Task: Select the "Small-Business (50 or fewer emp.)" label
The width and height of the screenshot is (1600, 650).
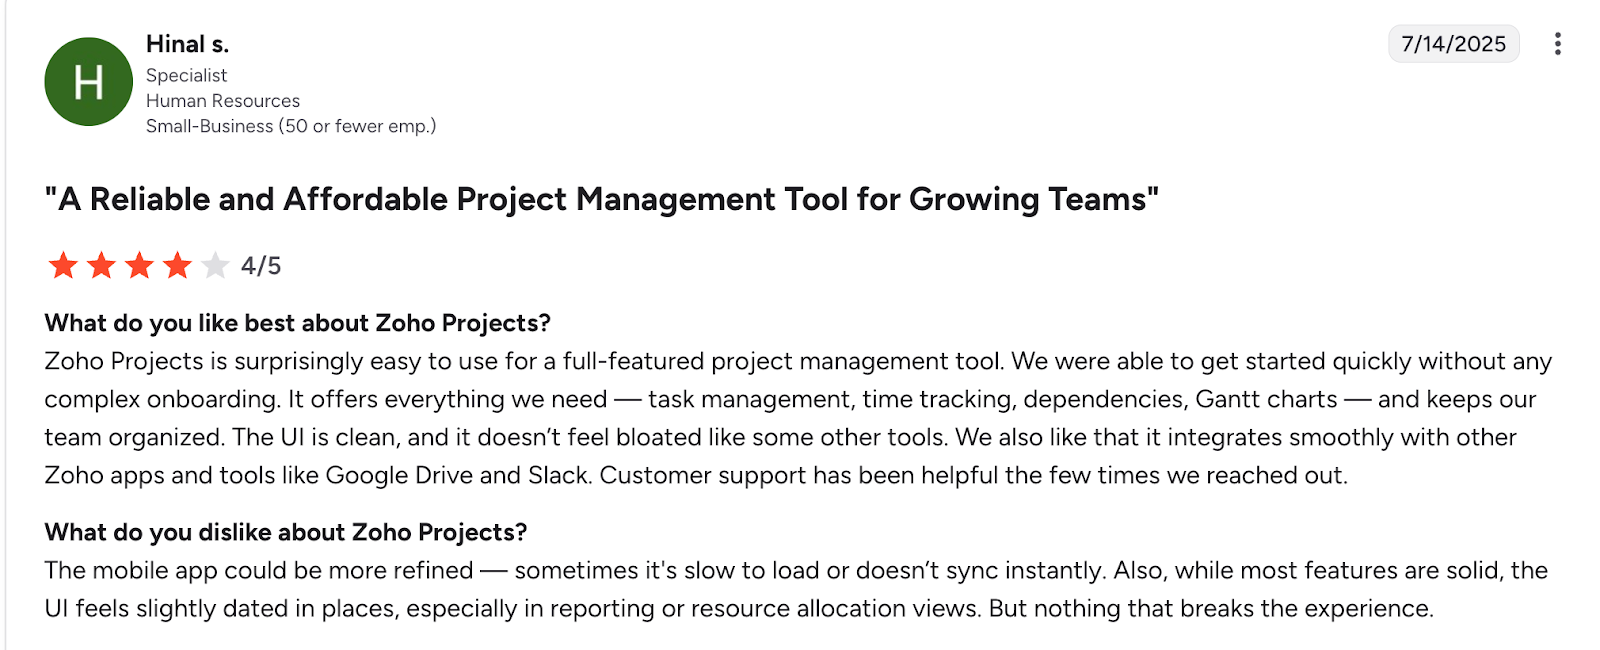Action: pos(292,126)
